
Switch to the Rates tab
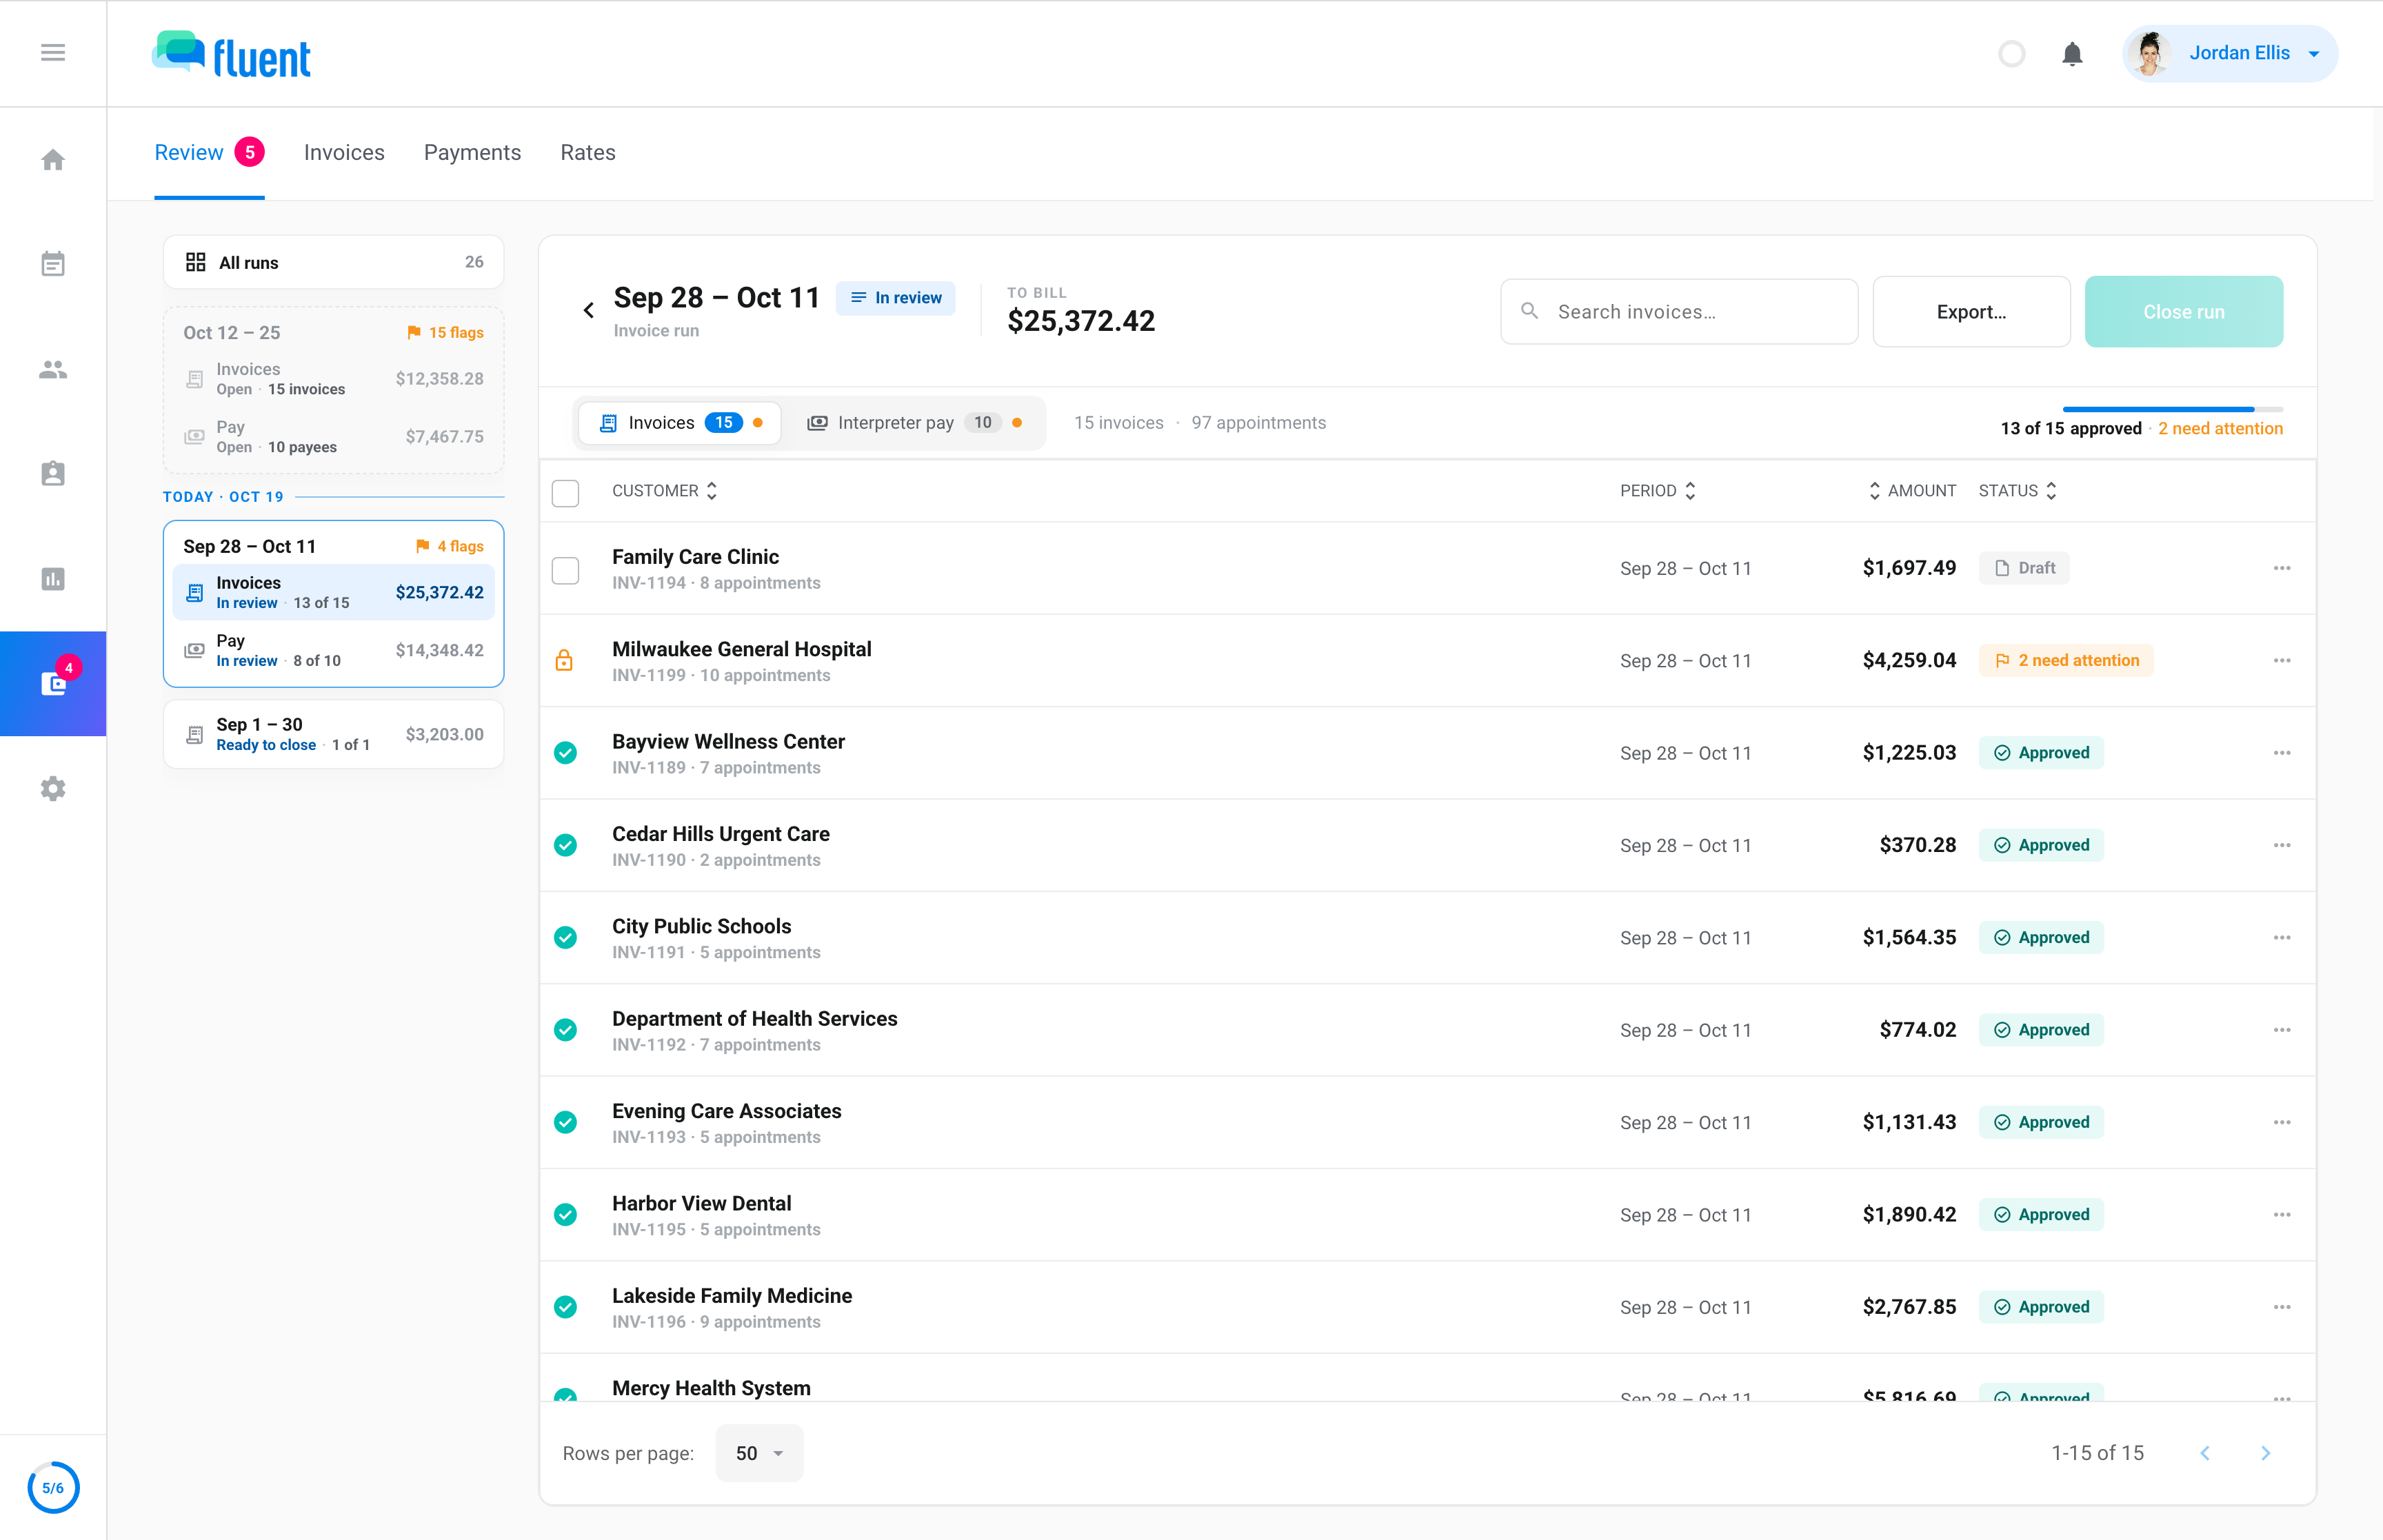coord(587,153)
